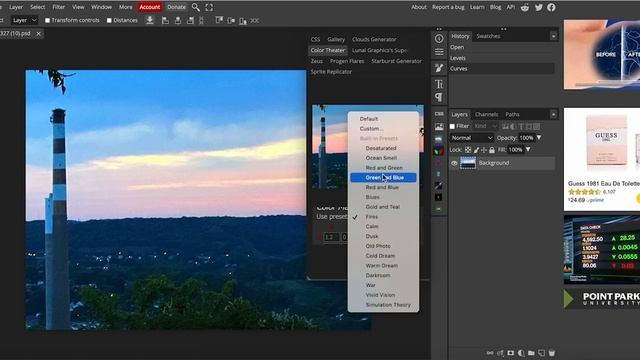The height and width of the screenshot is (360, 640).
Task: Open the About link
Action: click(x=419, y=7)
